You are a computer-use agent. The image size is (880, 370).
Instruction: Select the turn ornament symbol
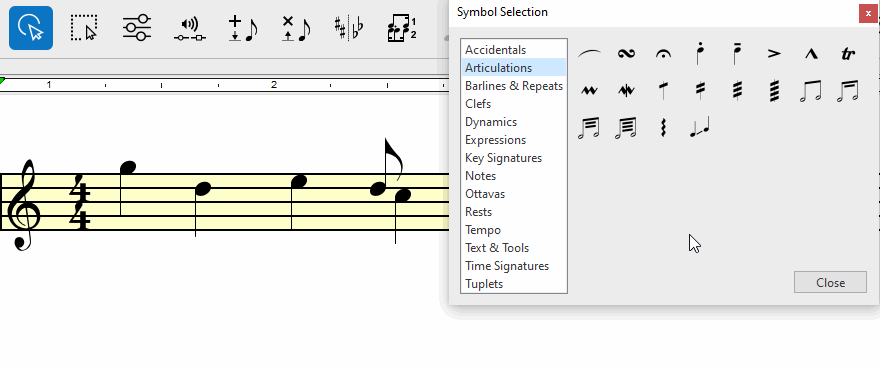626,54
